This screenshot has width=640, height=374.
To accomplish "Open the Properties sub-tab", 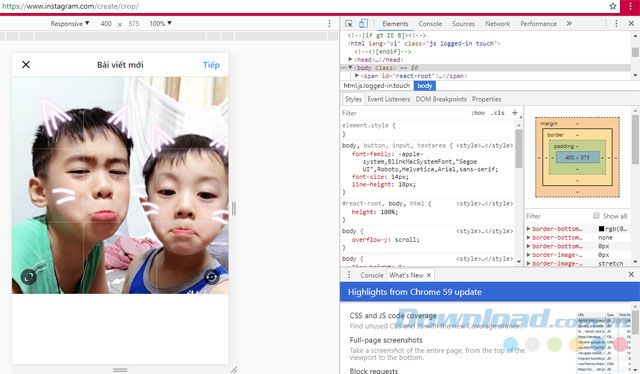I will click(486, 99).
